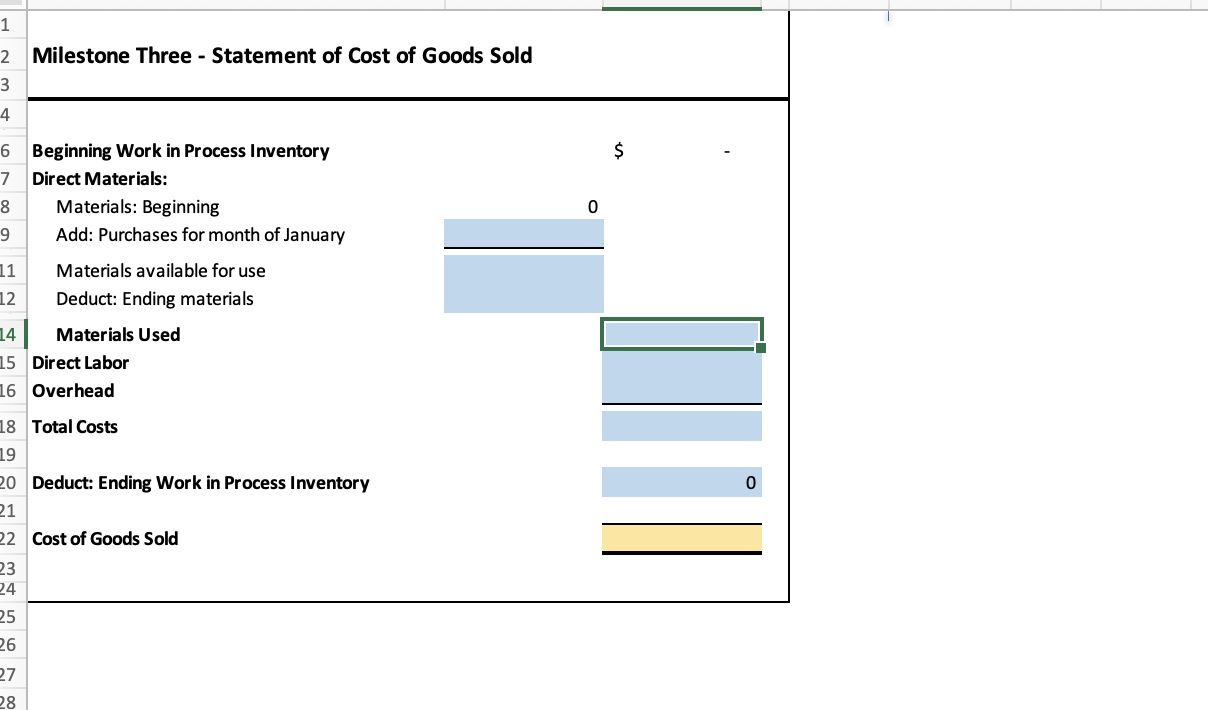This screenshot has width=1208, height=710.
Task: Select 'Deduct: Ending materials' label
Action: pos(155,299)
